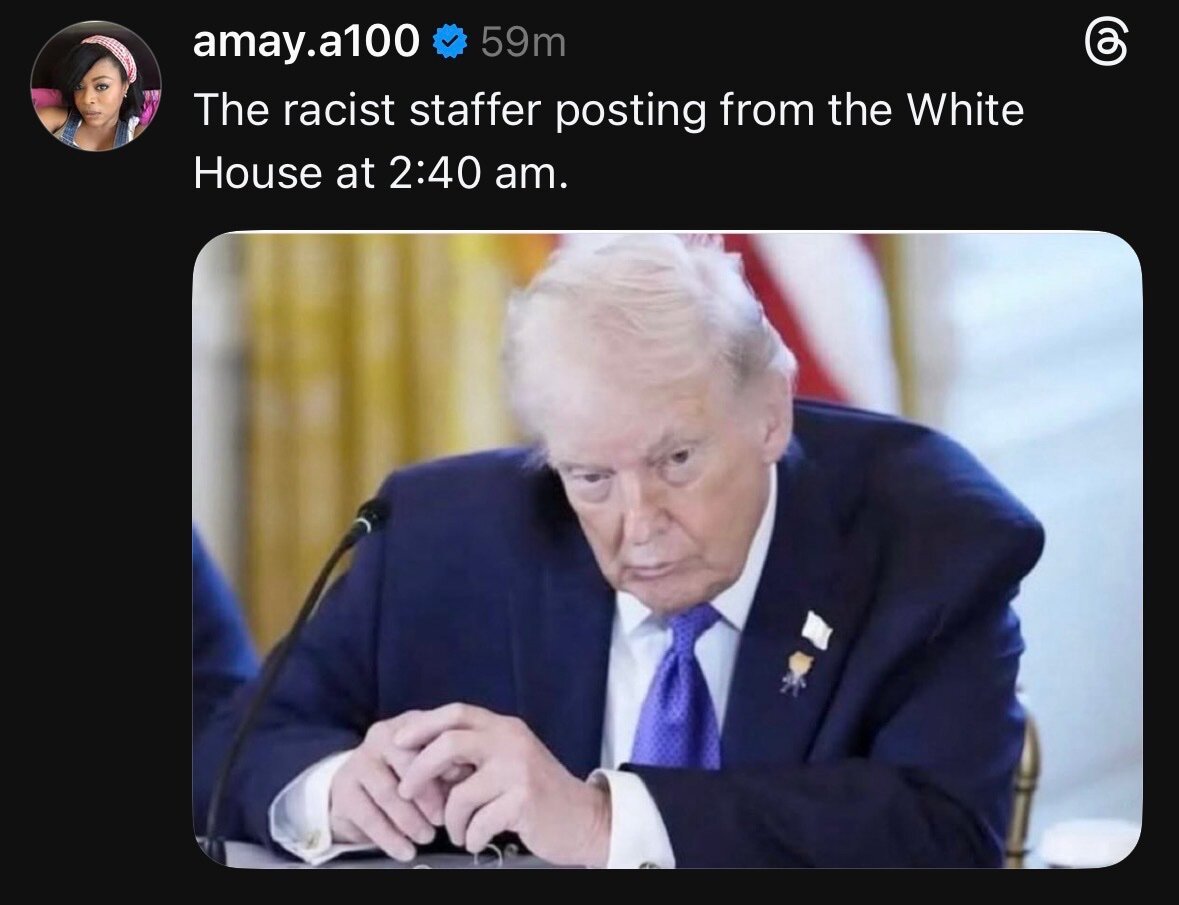
Task: Tap the red-striped flag behind the man
Action: pyautogui.click(x=808, y=316)
